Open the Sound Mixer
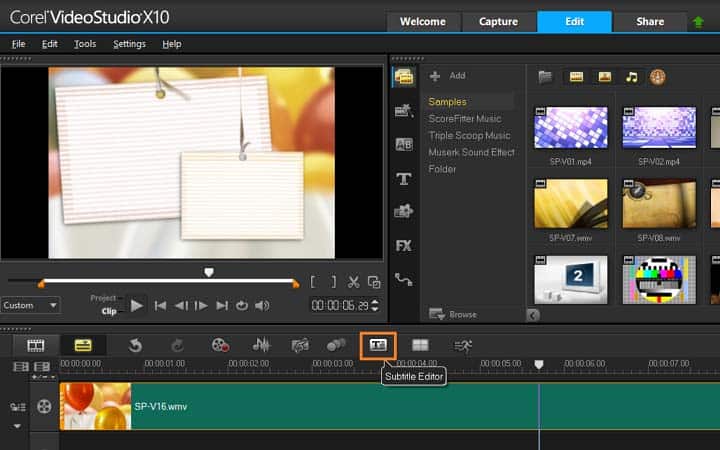 [x=261, y=345]
